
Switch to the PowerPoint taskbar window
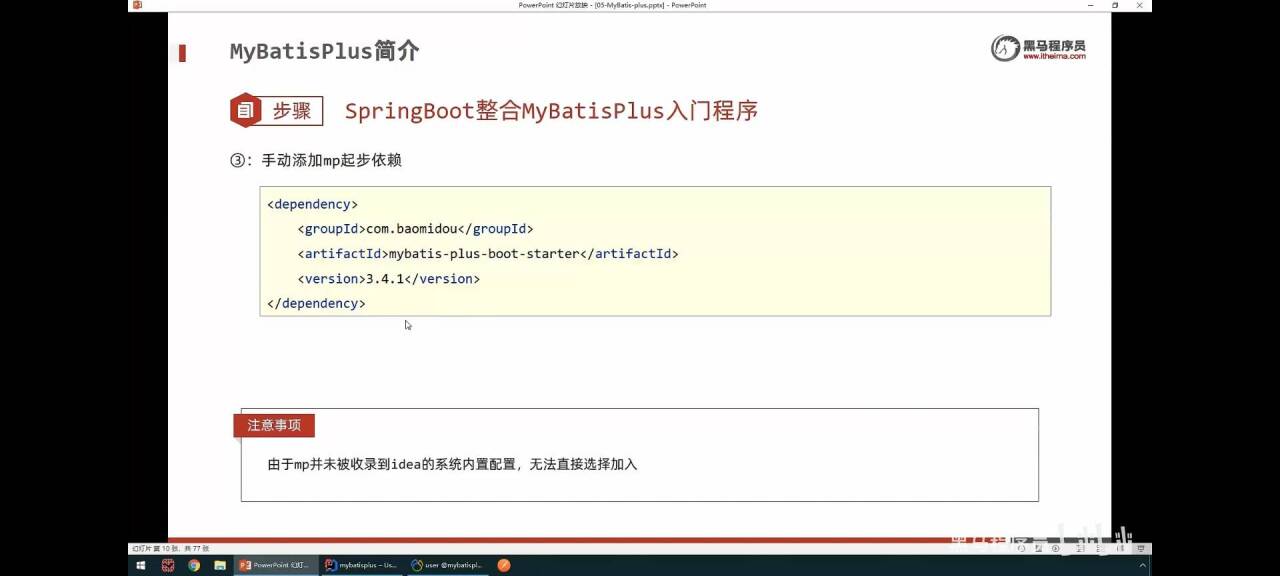(276, 565)
